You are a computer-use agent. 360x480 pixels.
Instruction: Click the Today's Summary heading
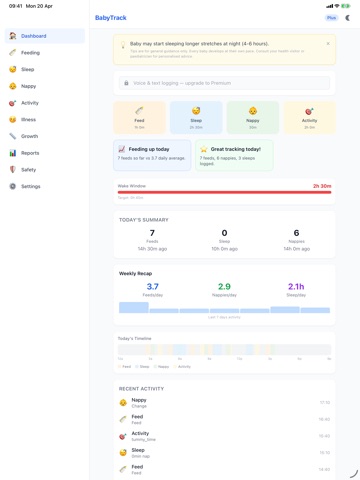144,220
